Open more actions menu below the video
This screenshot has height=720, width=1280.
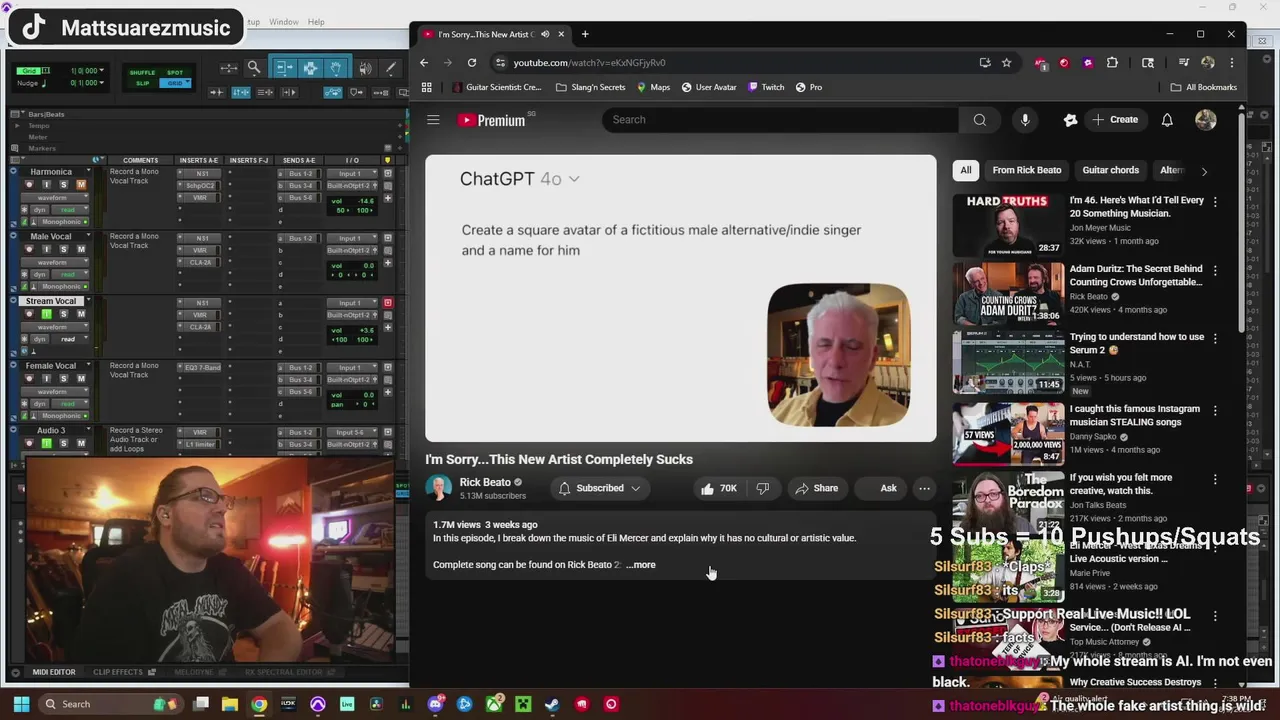pos(924,488)
